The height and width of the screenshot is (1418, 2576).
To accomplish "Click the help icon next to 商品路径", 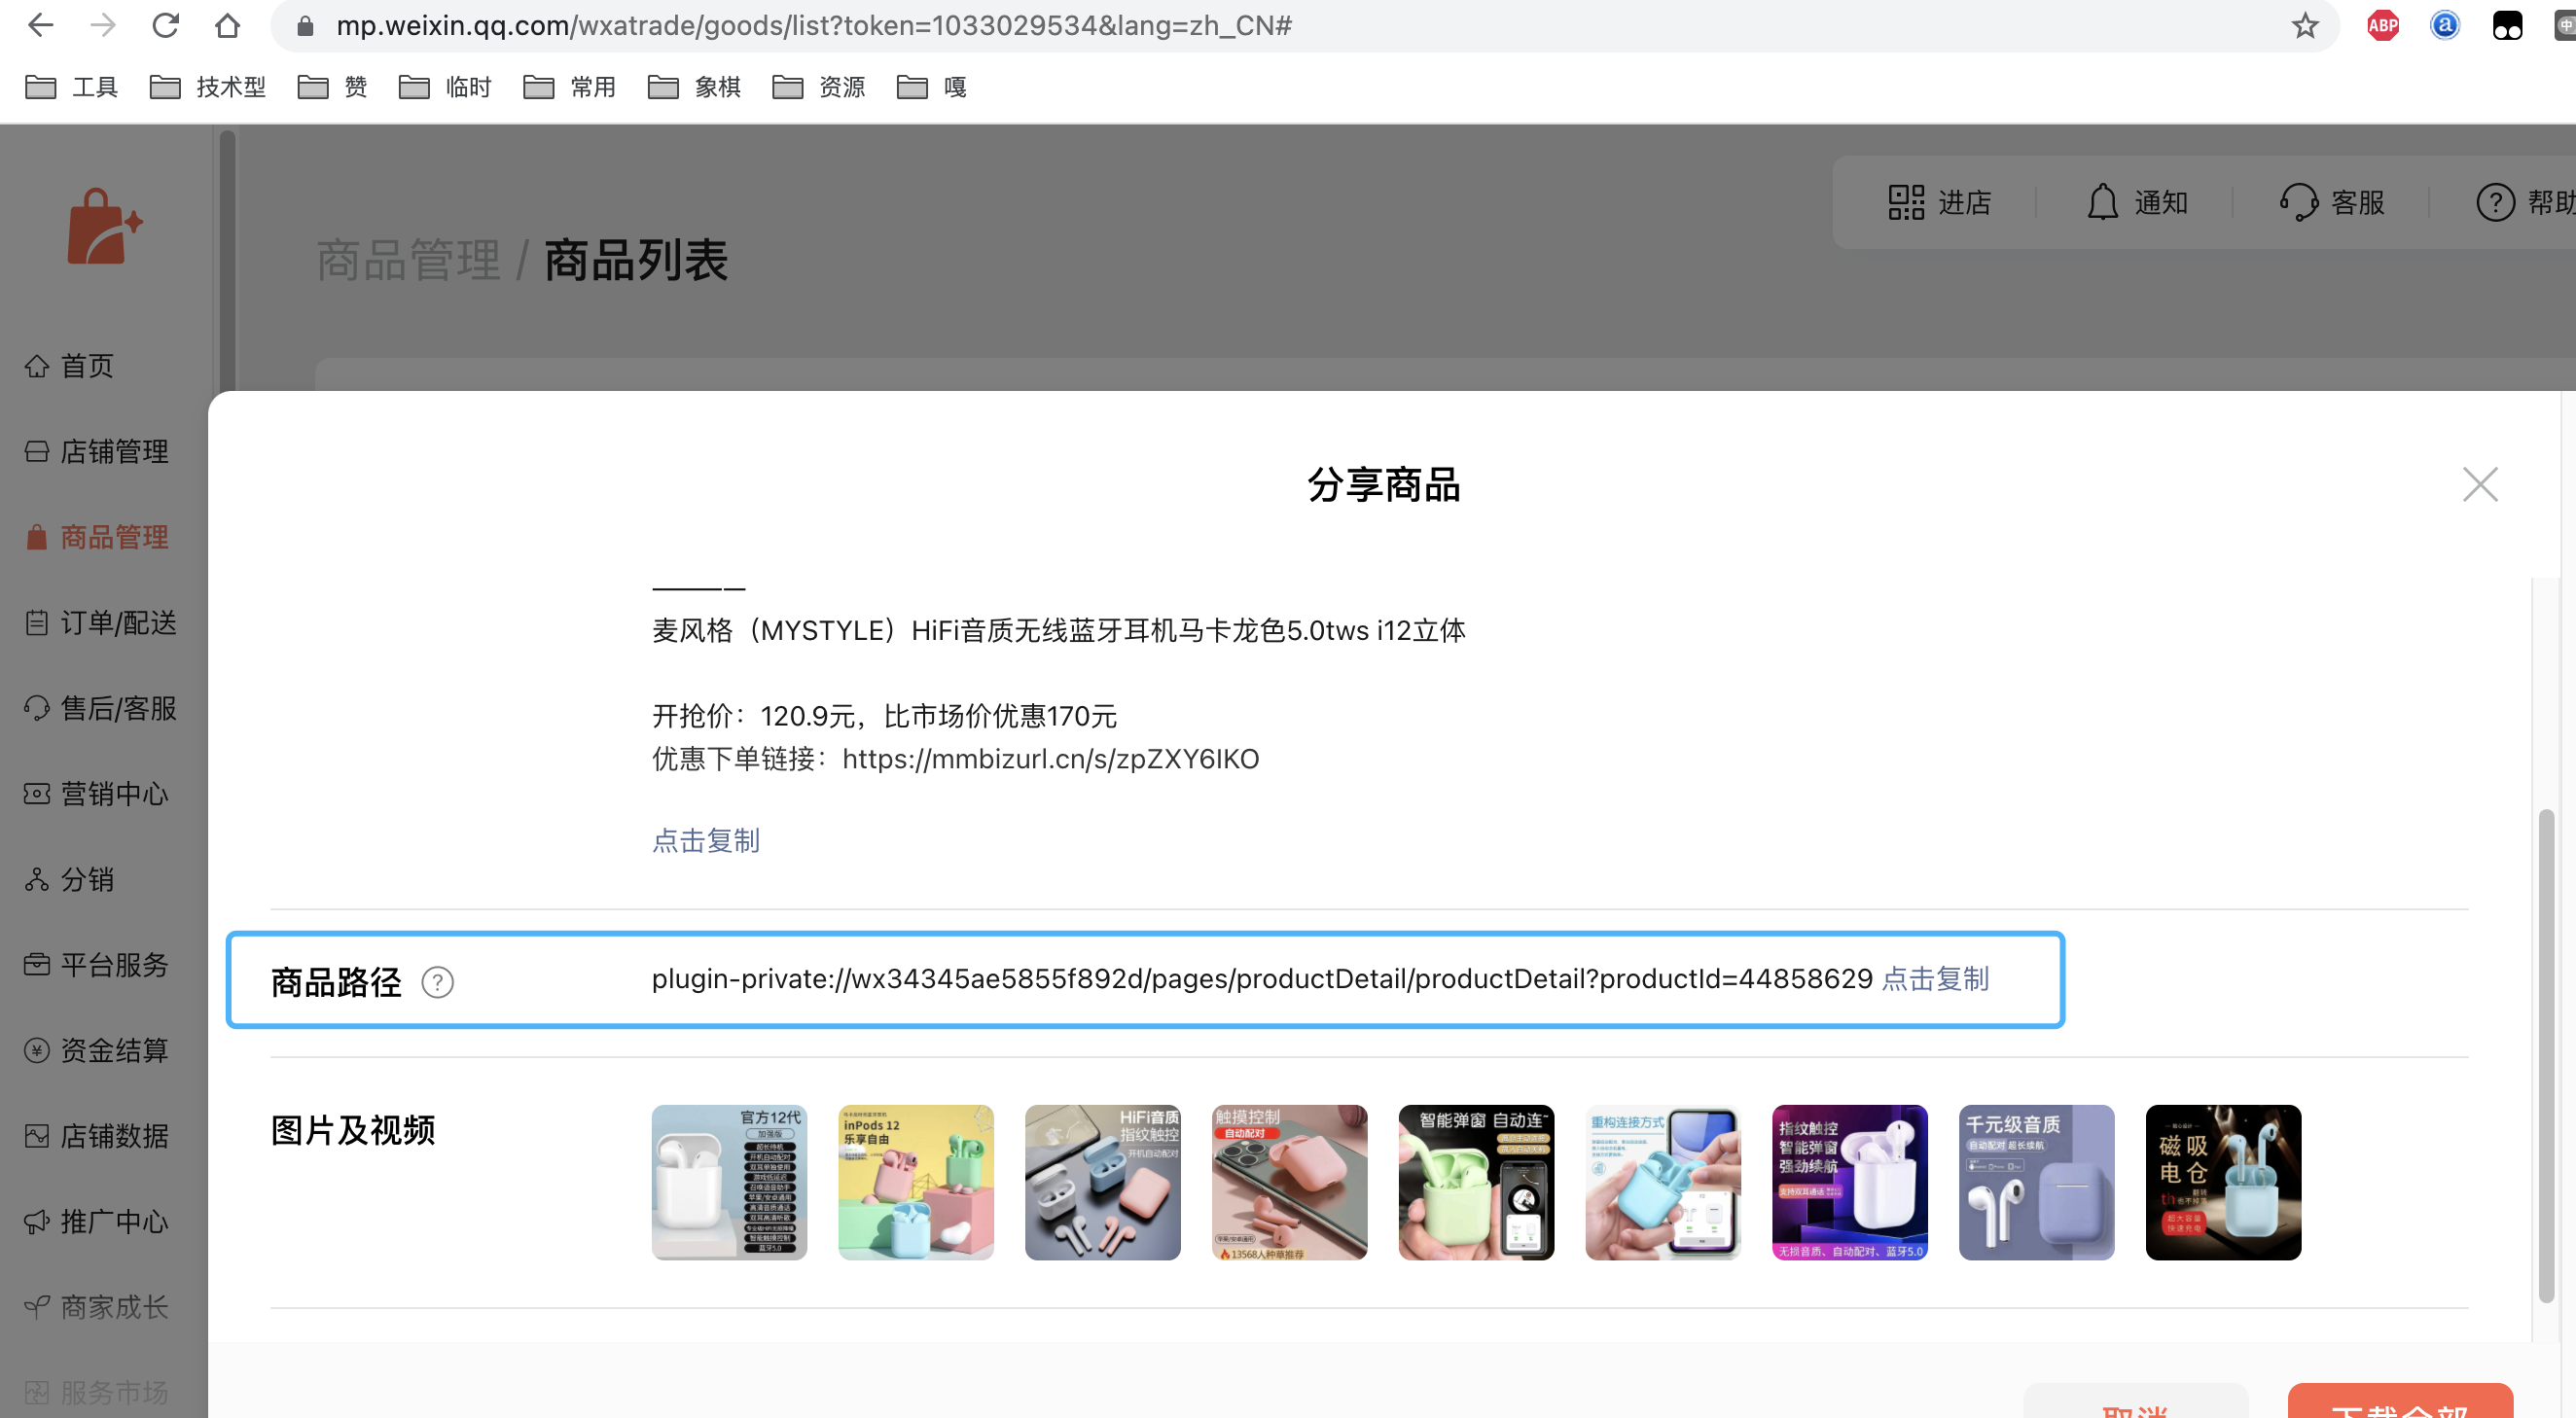I will (437, 982).
